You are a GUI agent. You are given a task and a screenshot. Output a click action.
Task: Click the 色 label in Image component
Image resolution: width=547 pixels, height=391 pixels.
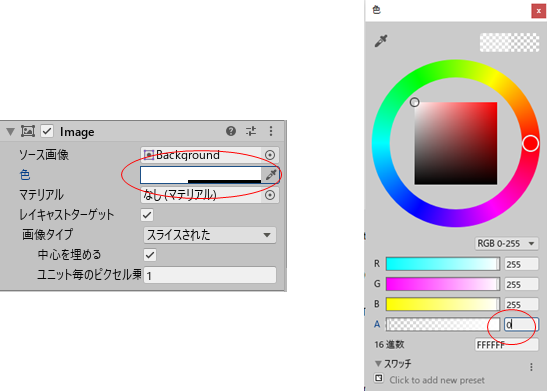[25, 175]
